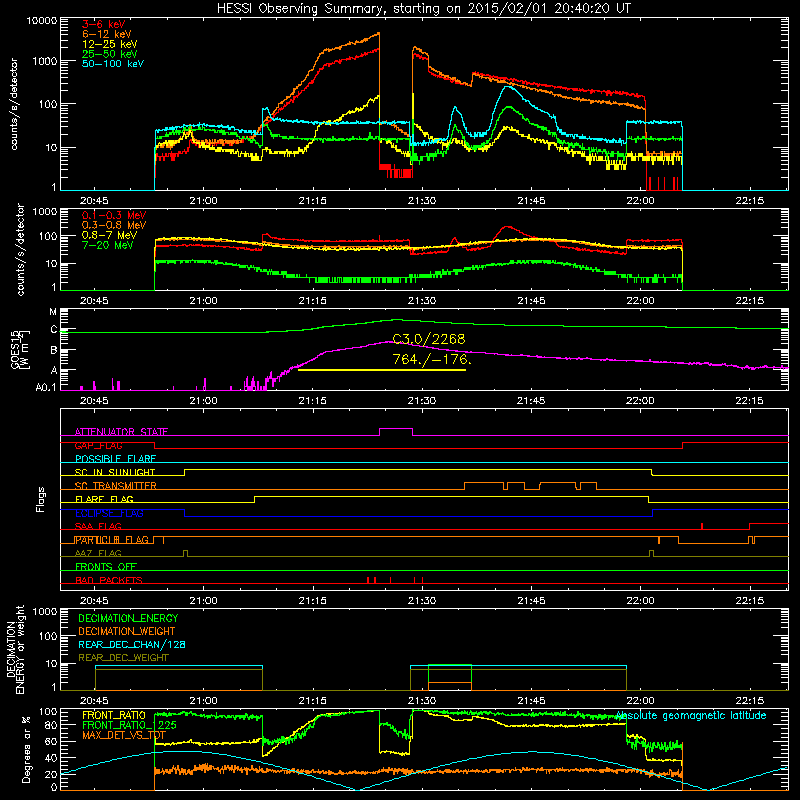This screenshot has height=800, width=800.
Task: Click the GAP_FLAG label
Action: coord(98,445)
